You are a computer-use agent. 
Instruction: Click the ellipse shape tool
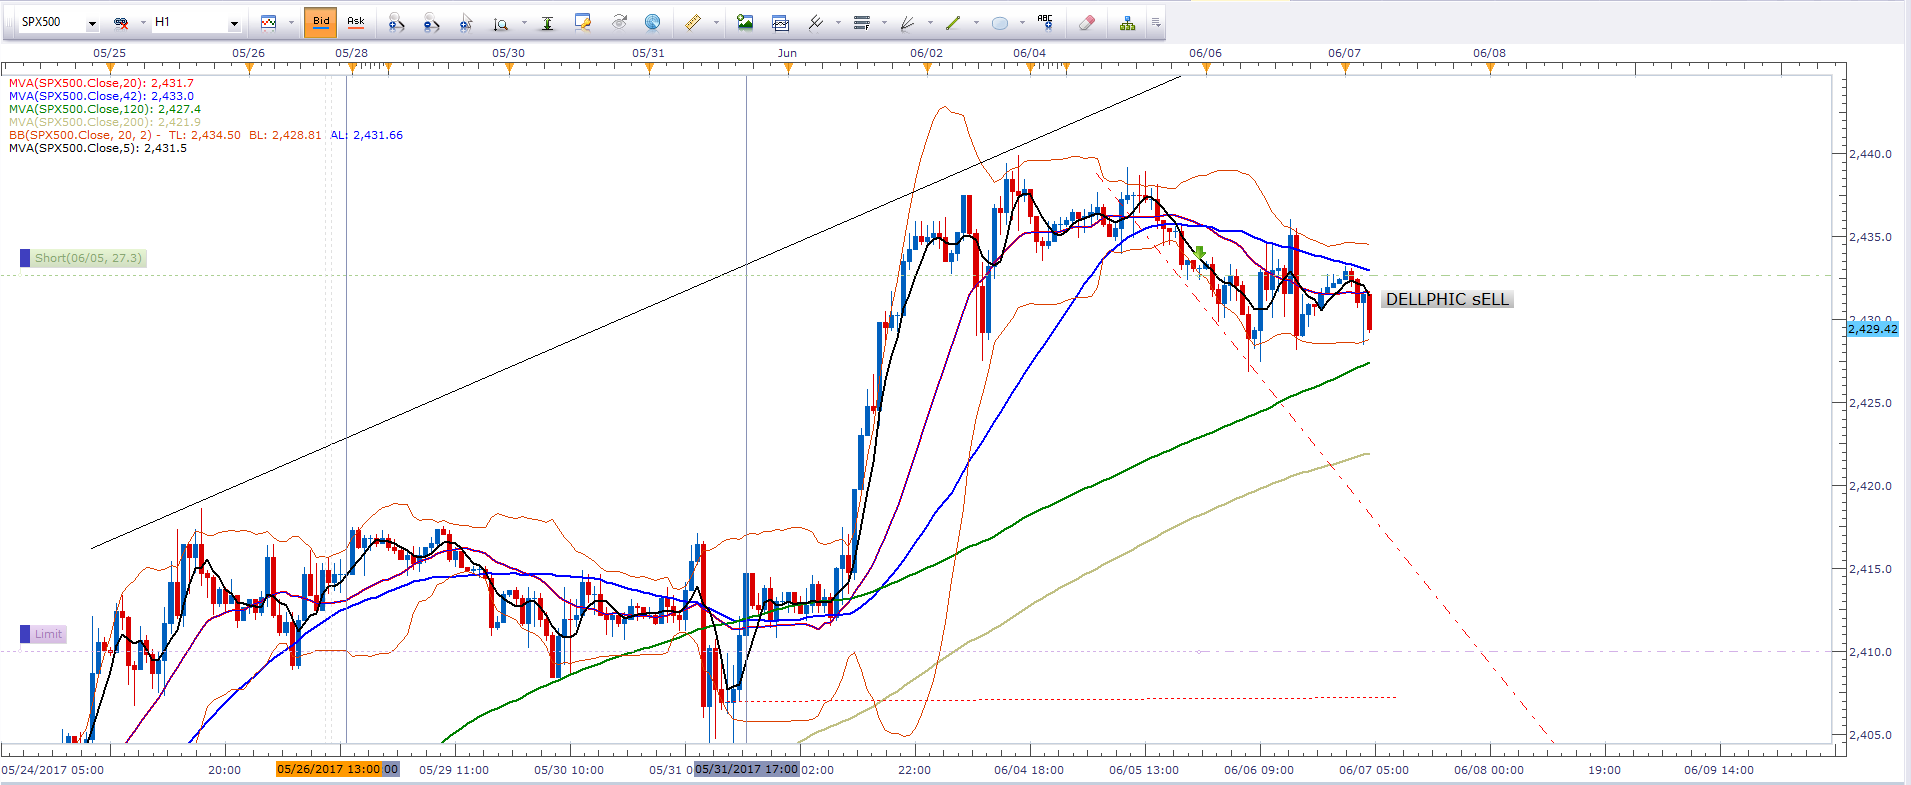pyautogui.click(x=999, y=22)
